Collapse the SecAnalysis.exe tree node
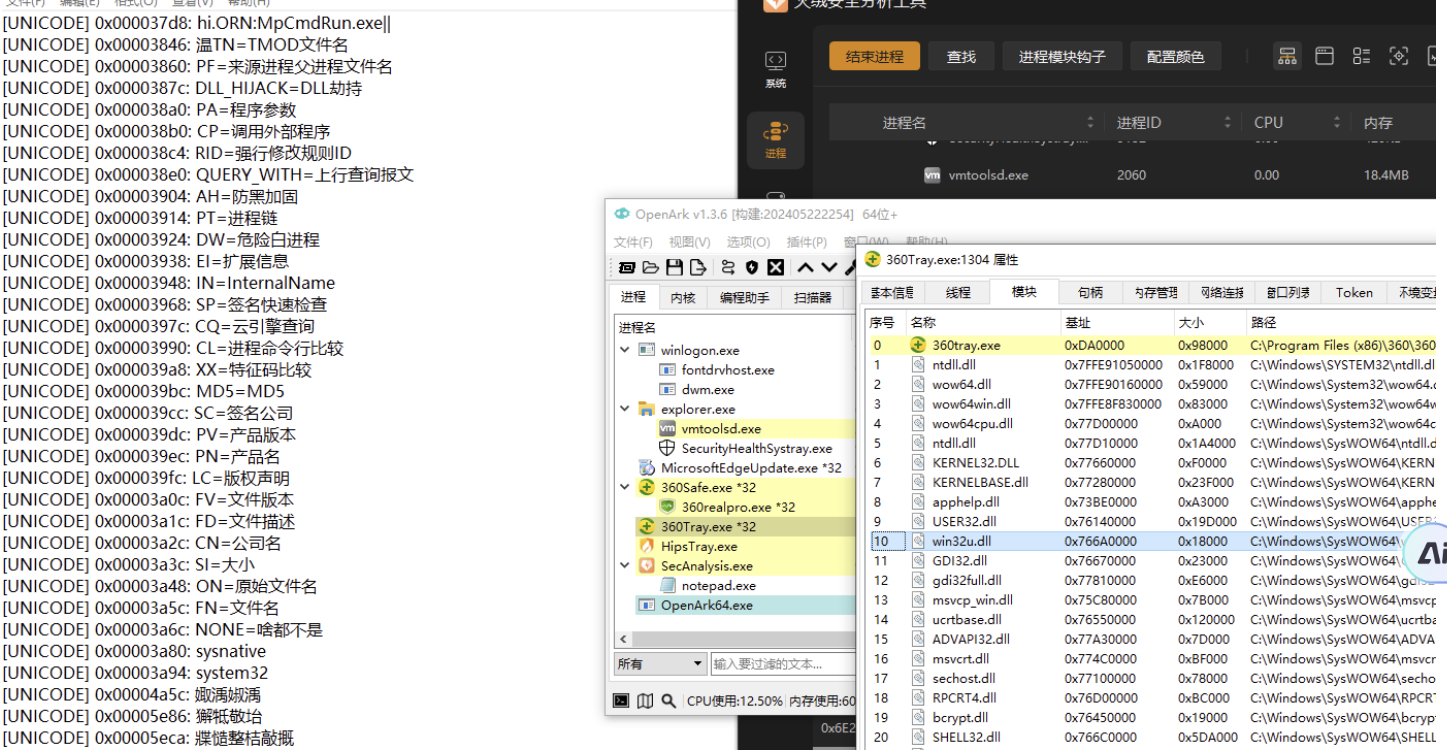The width and height of the screenshot is (1447, 753). [x=625, y=565]
